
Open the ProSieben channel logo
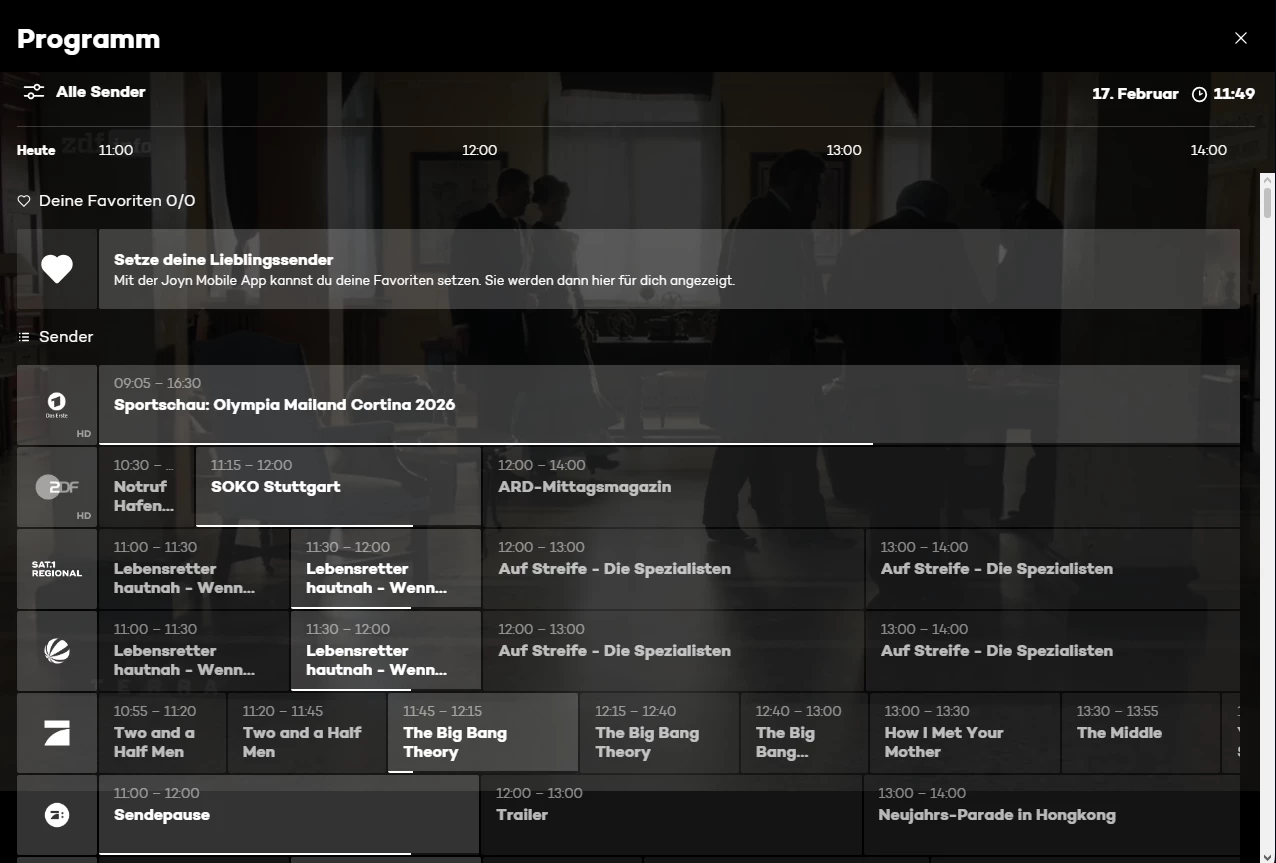click(57, 733)
